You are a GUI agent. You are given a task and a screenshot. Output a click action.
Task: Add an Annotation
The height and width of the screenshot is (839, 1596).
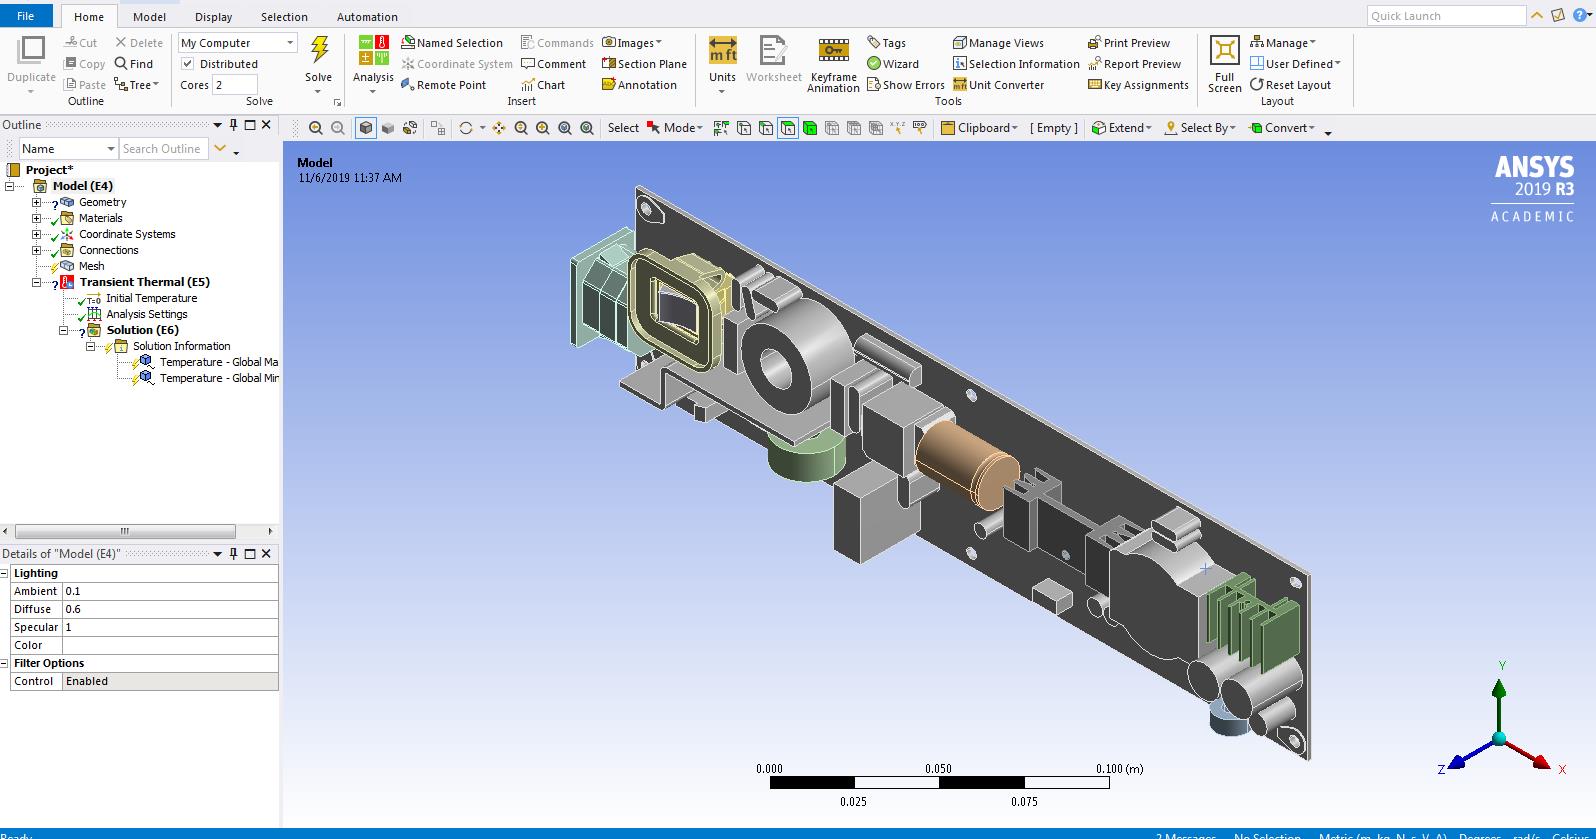[639, 85]
